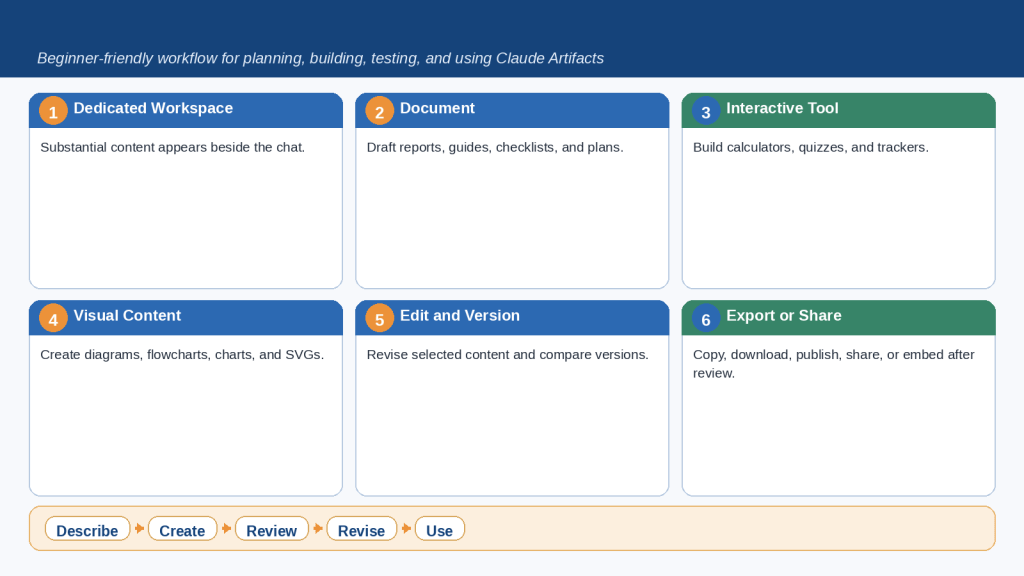
Task: Click the number 5 badge on Edit and Version
Action: pos(379,318)
